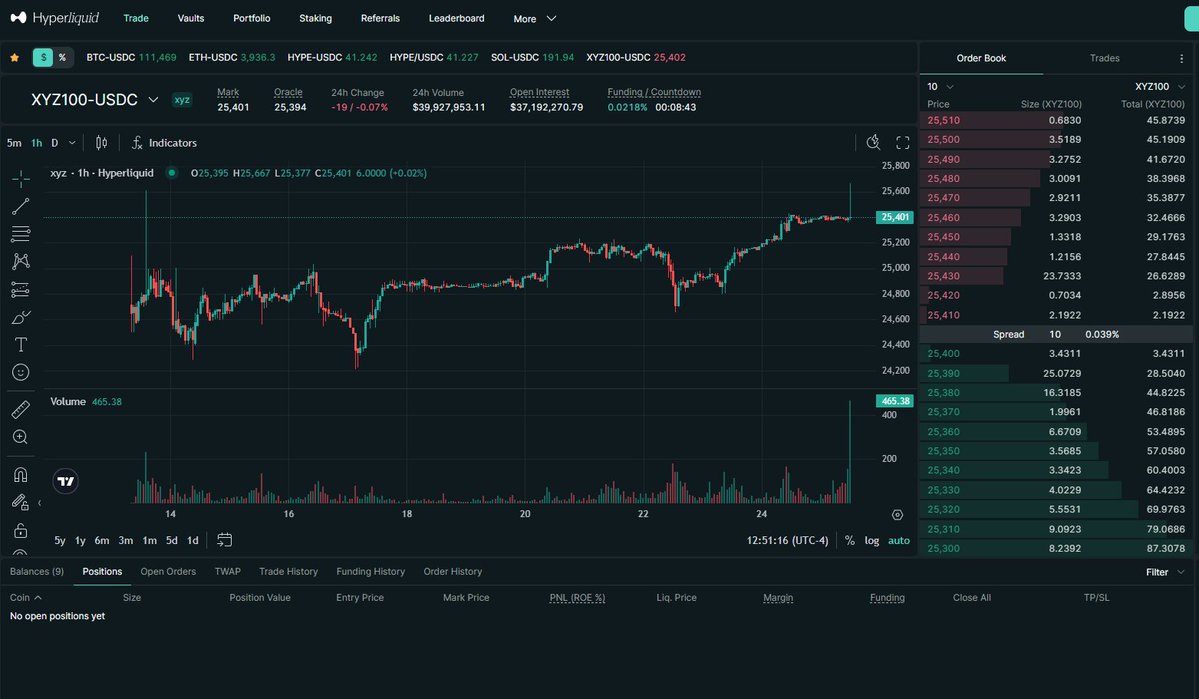Select the text annotation tool
This screenshot has width=1199, height=699.
click(x=21, y=345)
